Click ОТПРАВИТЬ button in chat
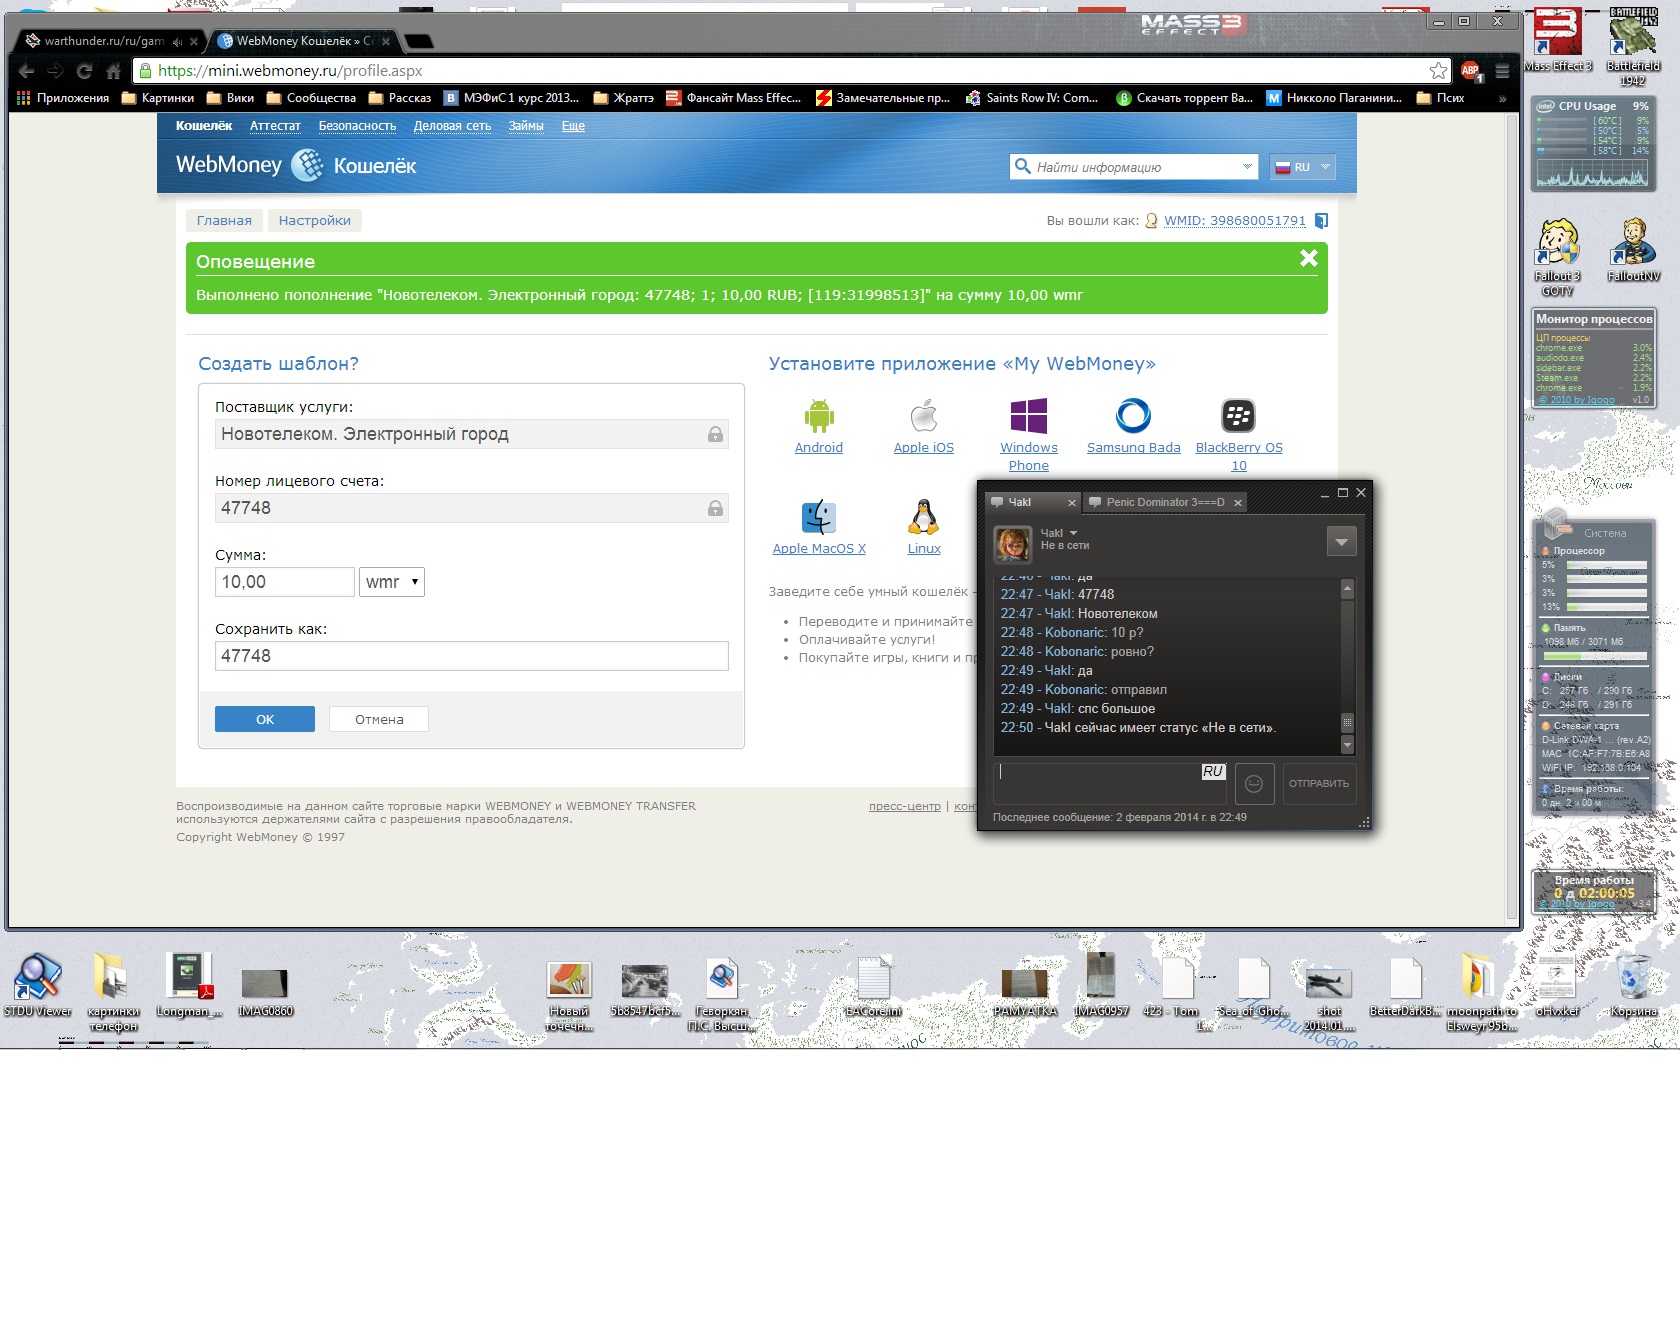This screenshot has width=1680, height=1318. coord(1319,783)
